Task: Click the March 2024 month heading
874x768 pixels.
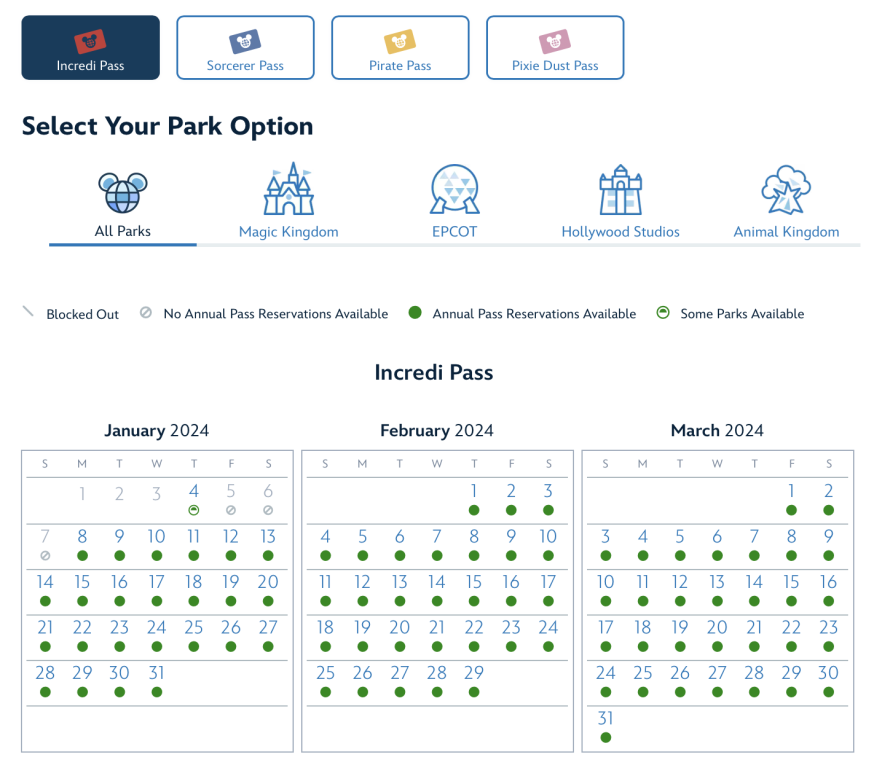Action: pyautogui.click(x=717, y=431)
